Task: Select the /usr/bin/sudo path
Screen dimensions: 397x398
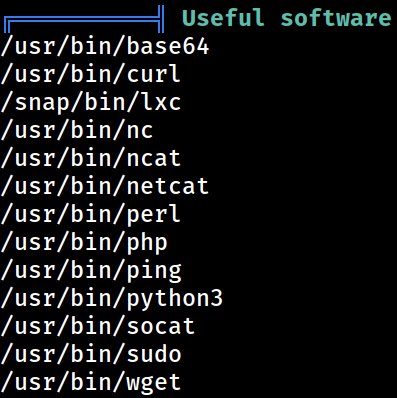Action: coord(91,354)
